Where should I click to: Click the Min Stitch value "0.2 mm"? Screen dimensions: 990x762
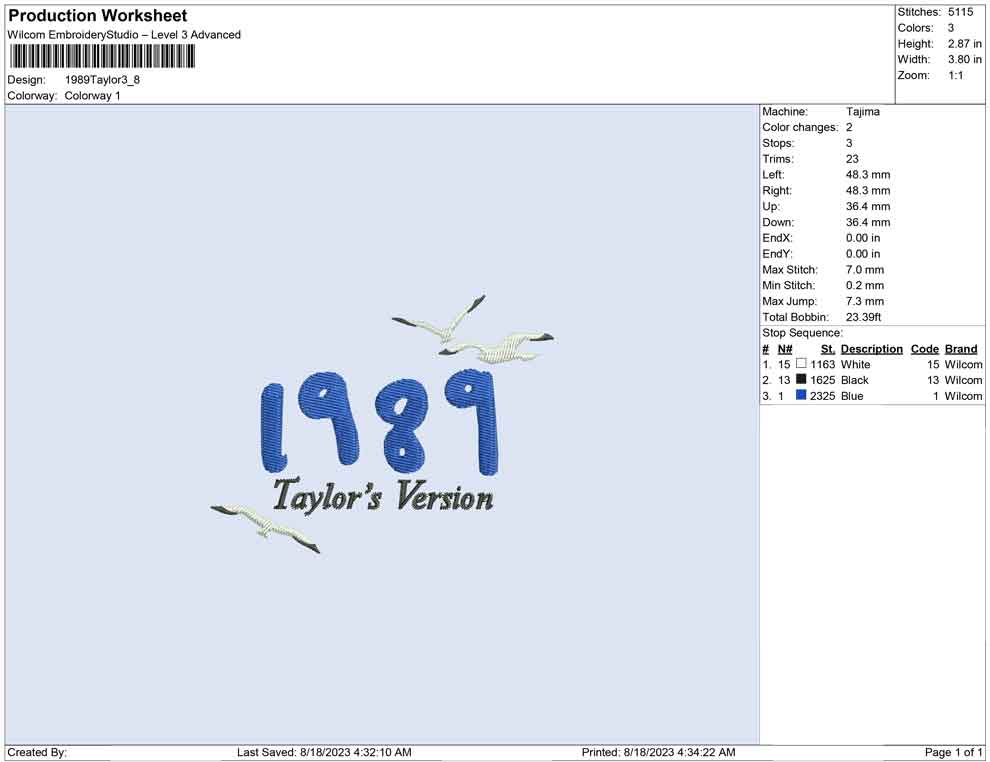[865, 285]
